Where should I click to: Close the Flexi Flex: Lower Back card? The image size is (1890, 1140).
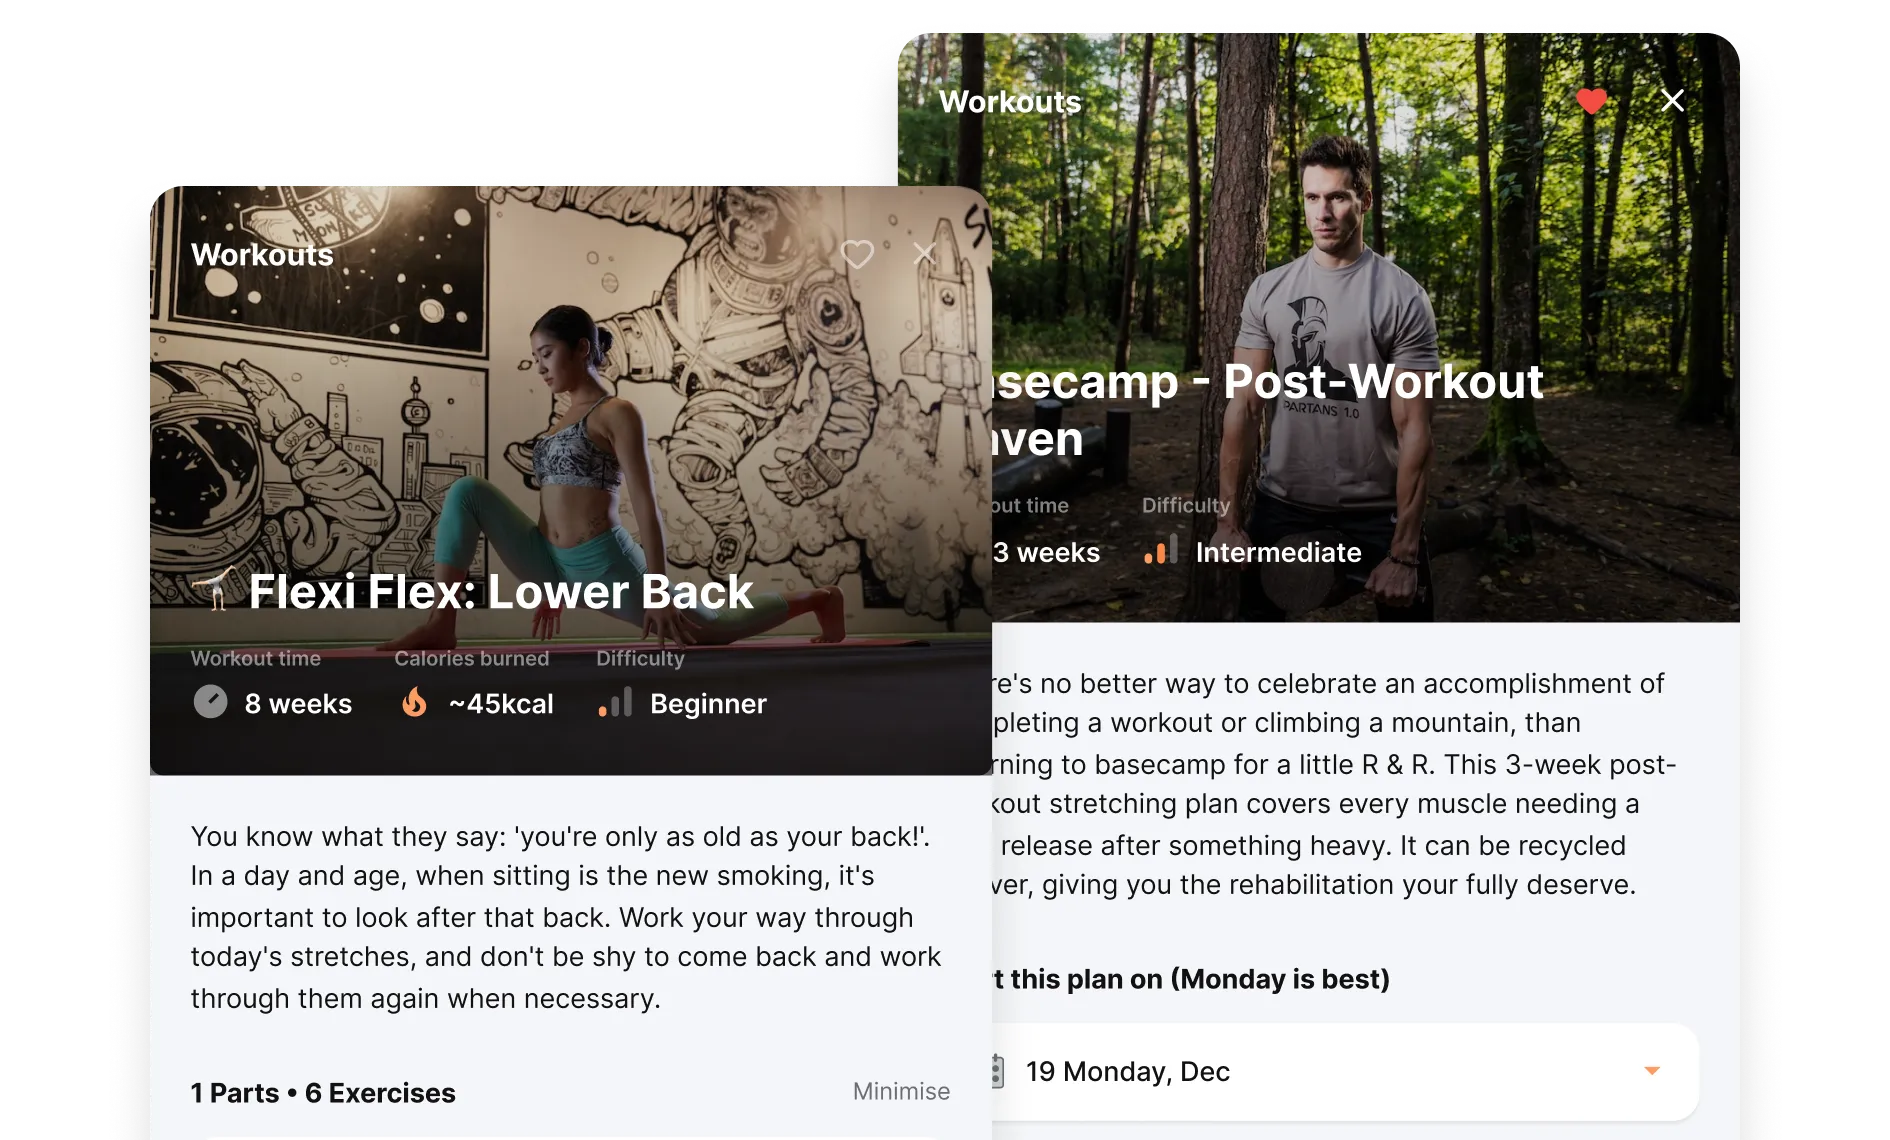925,254
